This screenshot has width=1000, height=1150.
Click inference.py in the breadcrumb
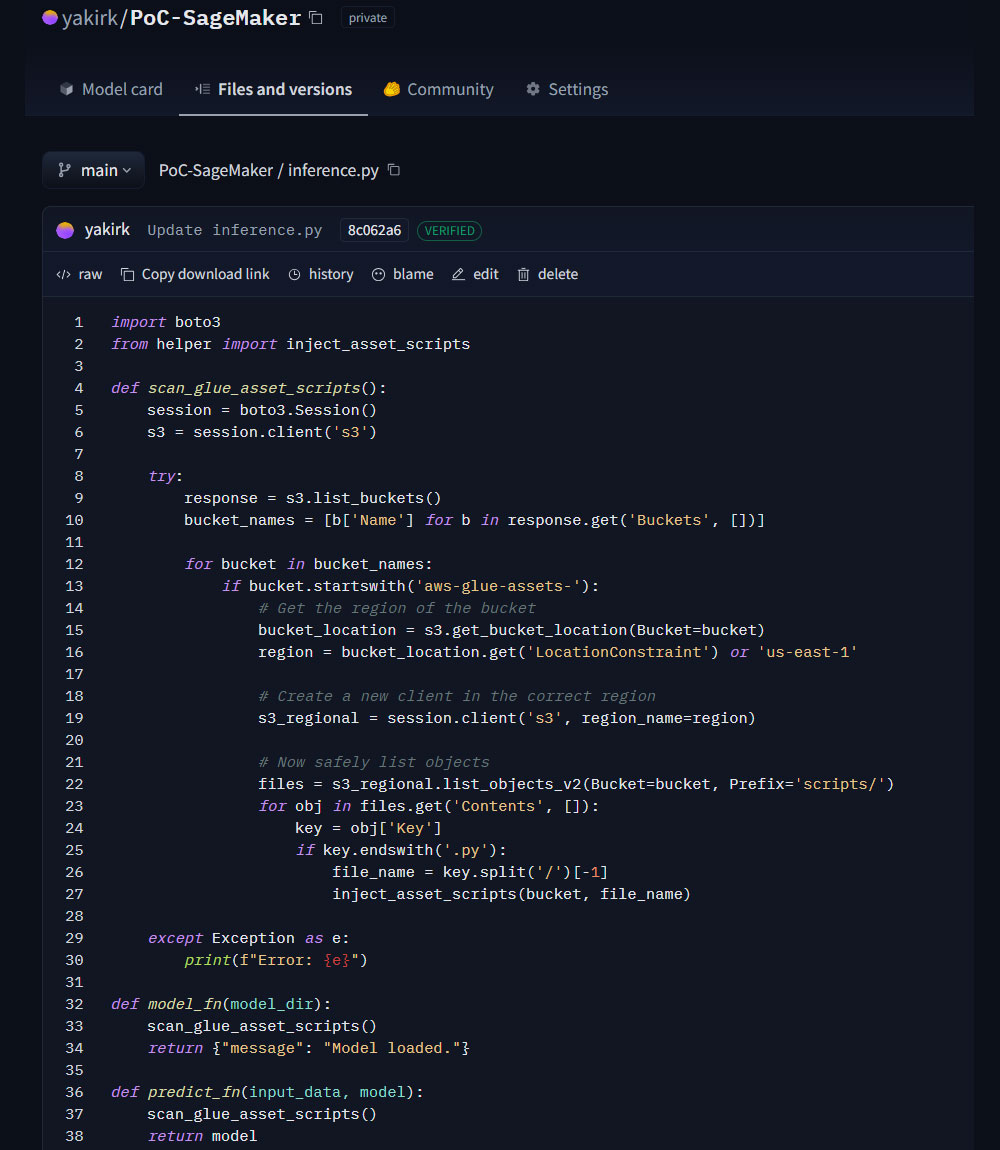tap(333, 170)
